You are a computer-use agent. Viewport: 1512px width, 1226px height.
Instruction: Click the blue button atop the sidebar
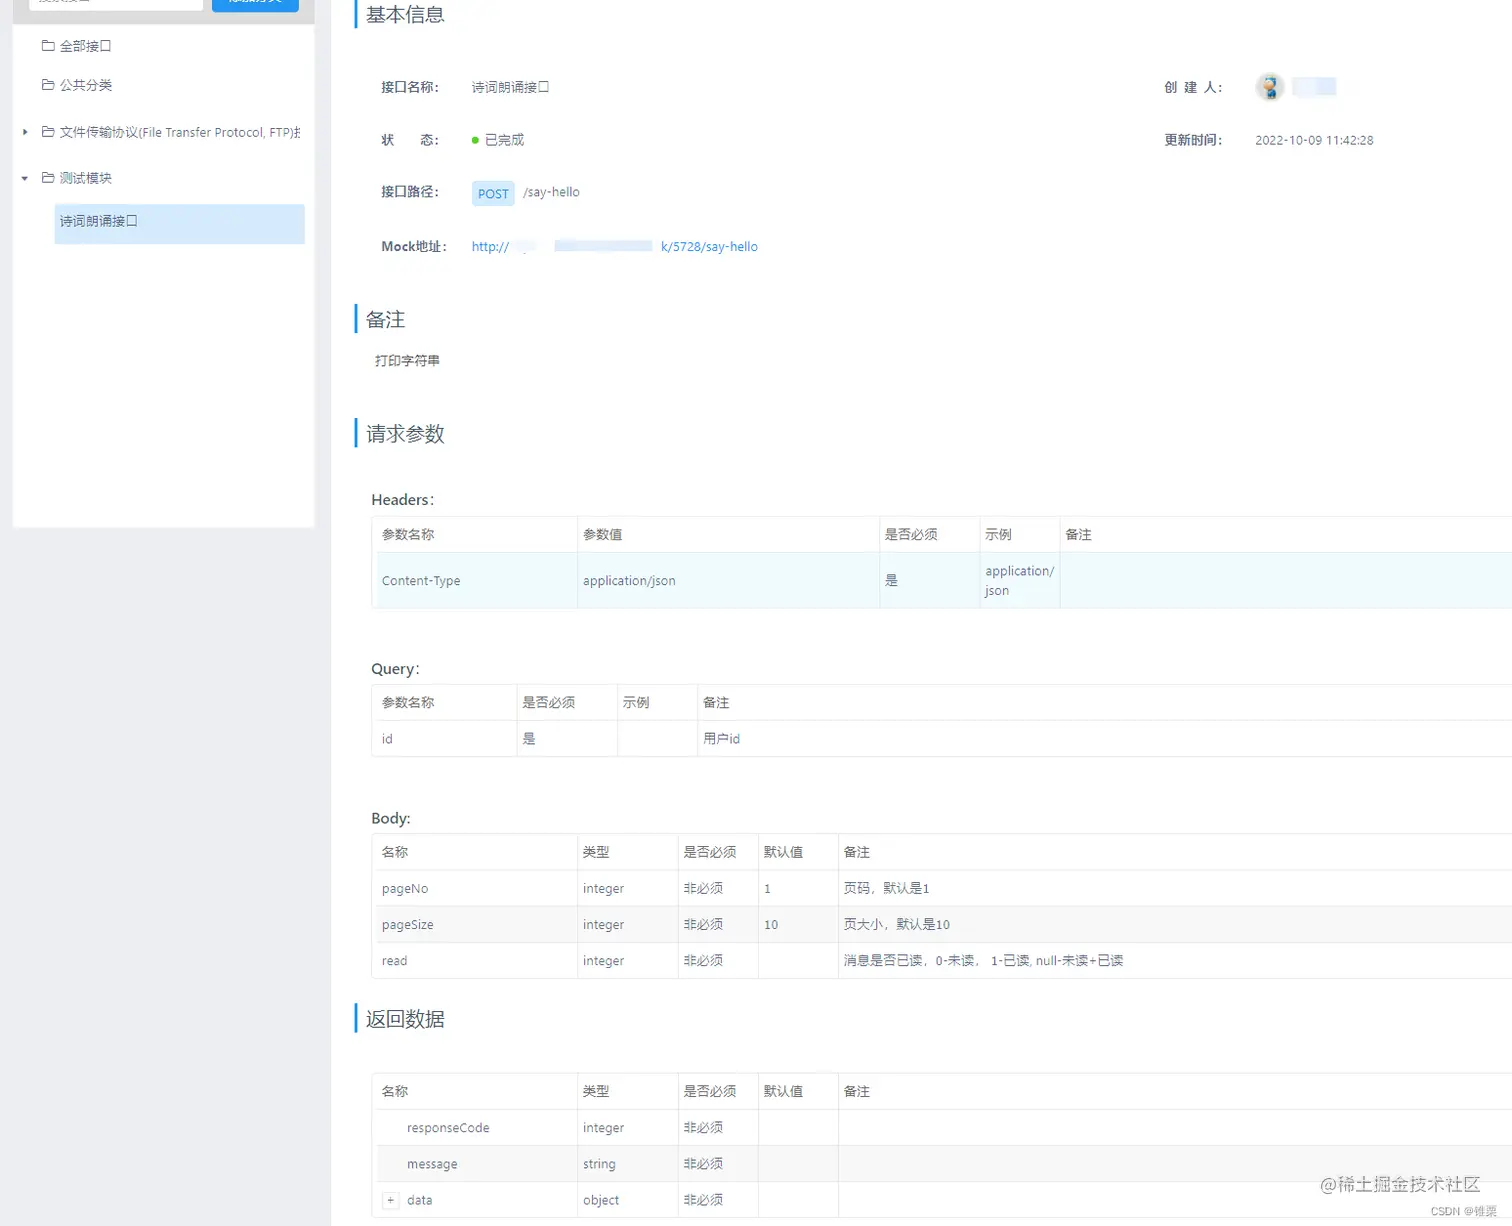255,3
